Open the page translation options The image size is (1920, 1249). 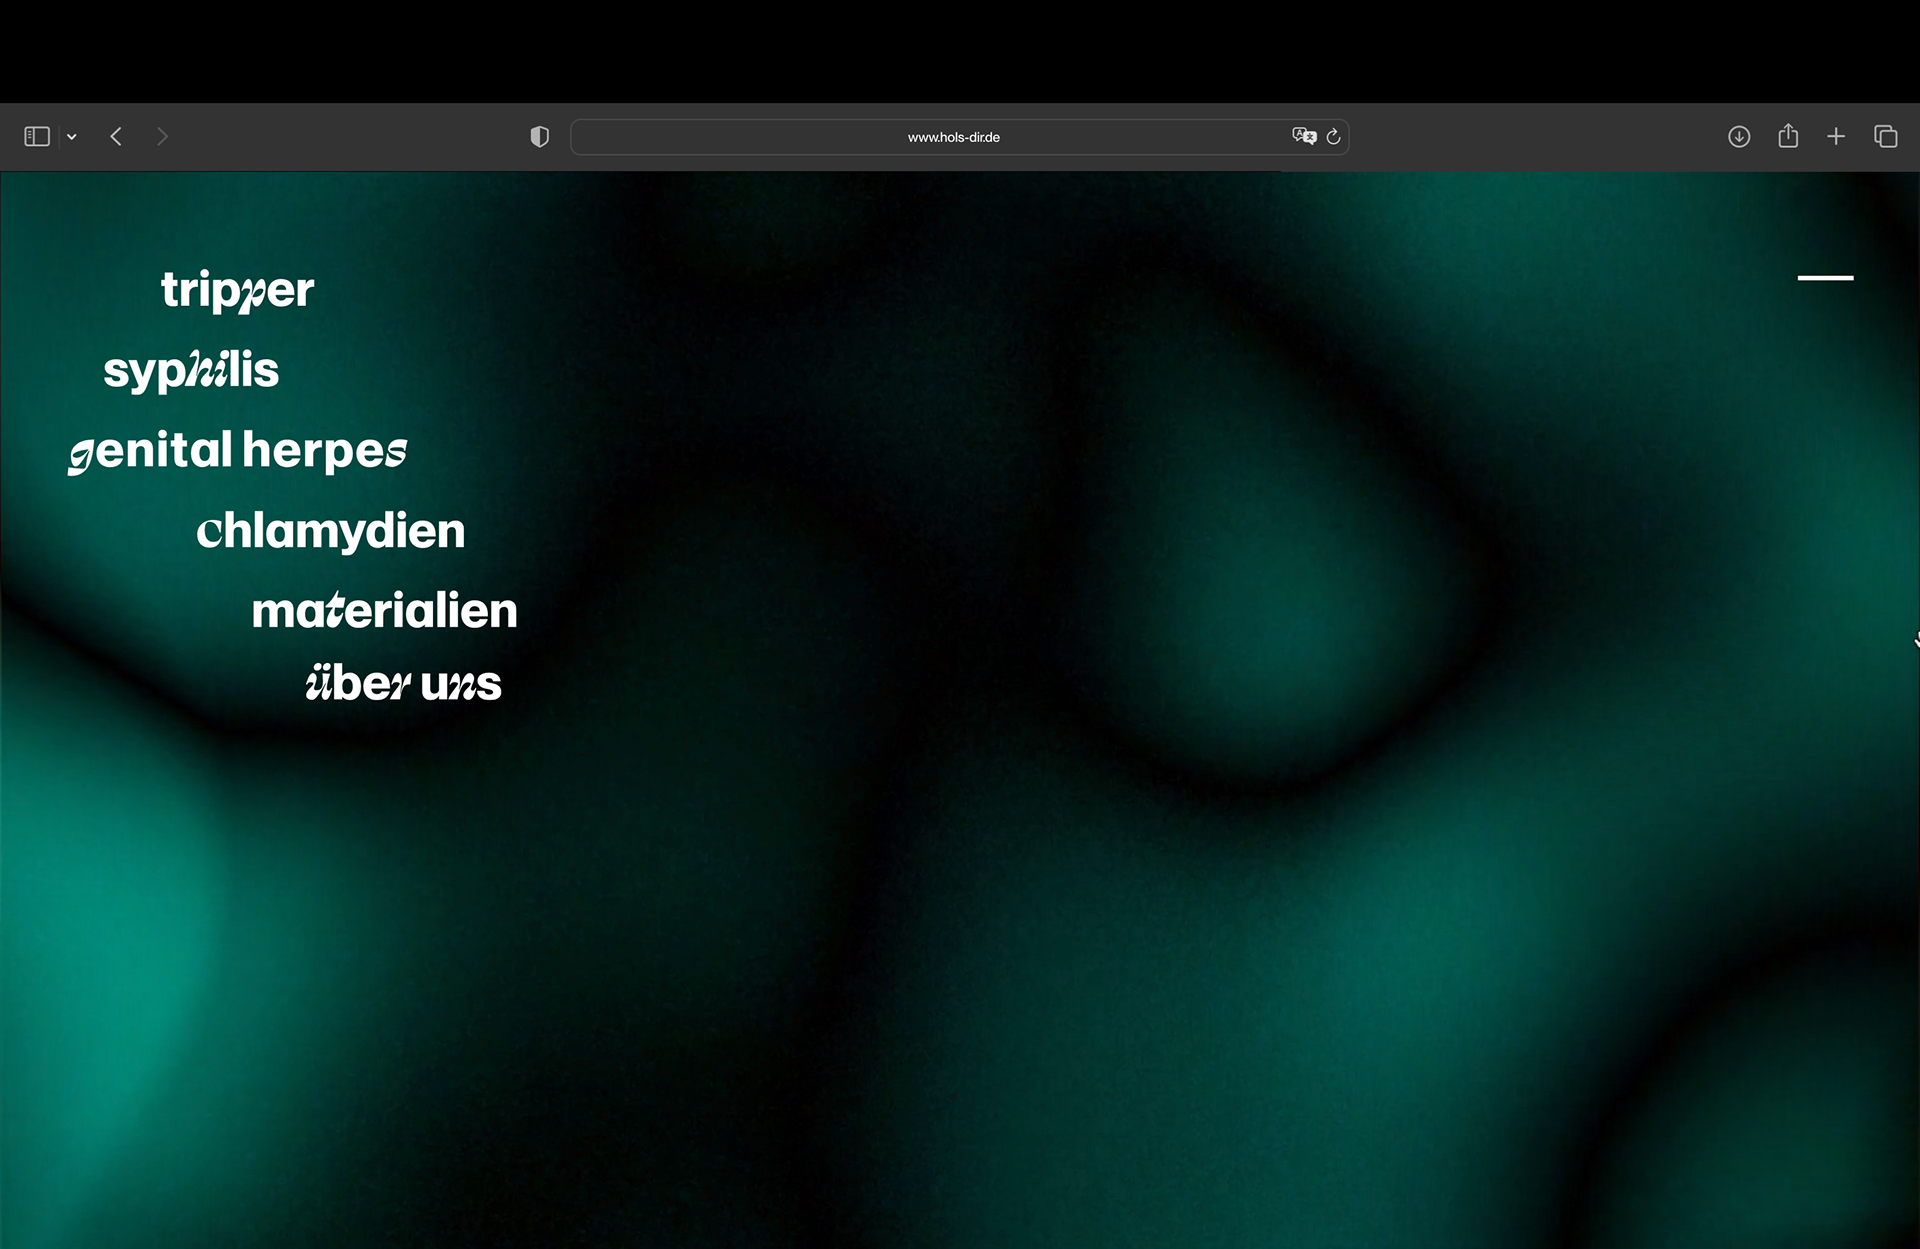pyautogui.click(x=1303, y=136)
